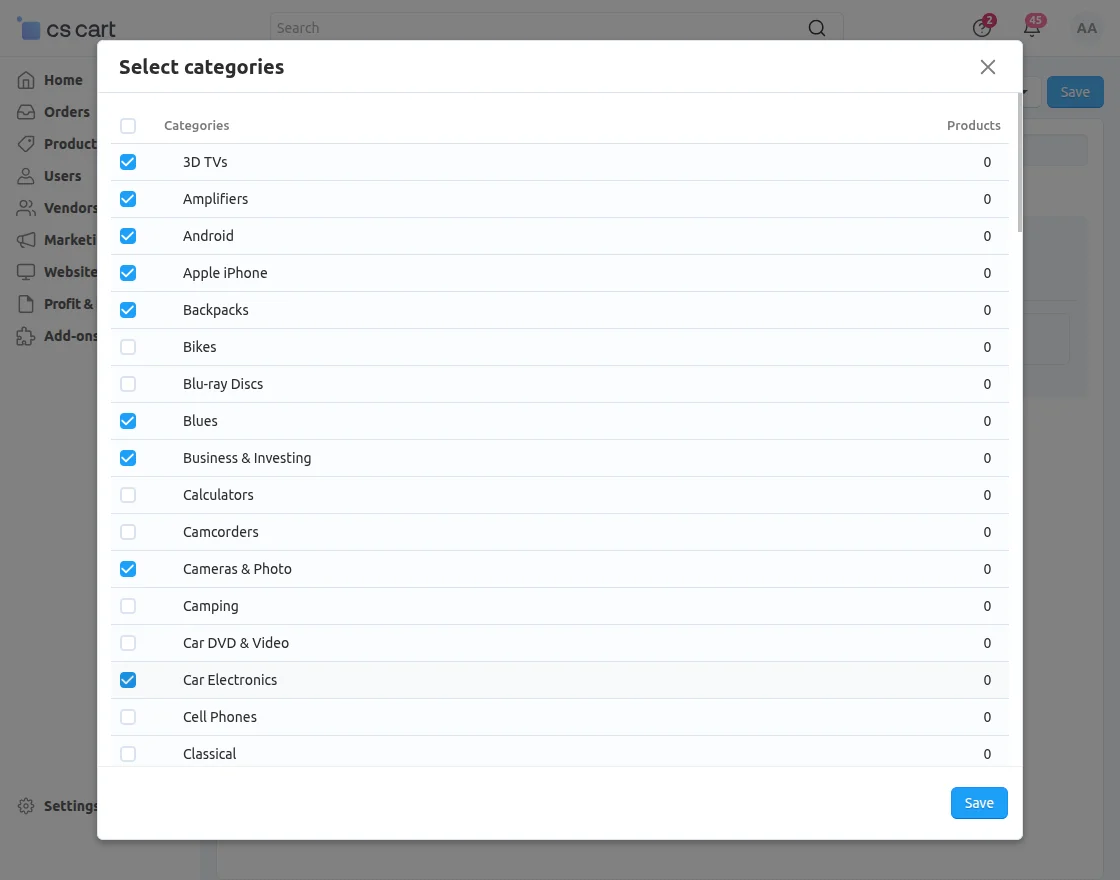Toggle the select-all categories checkbox
Viewport: 1120px width, 880px height.
coord(128,125)
